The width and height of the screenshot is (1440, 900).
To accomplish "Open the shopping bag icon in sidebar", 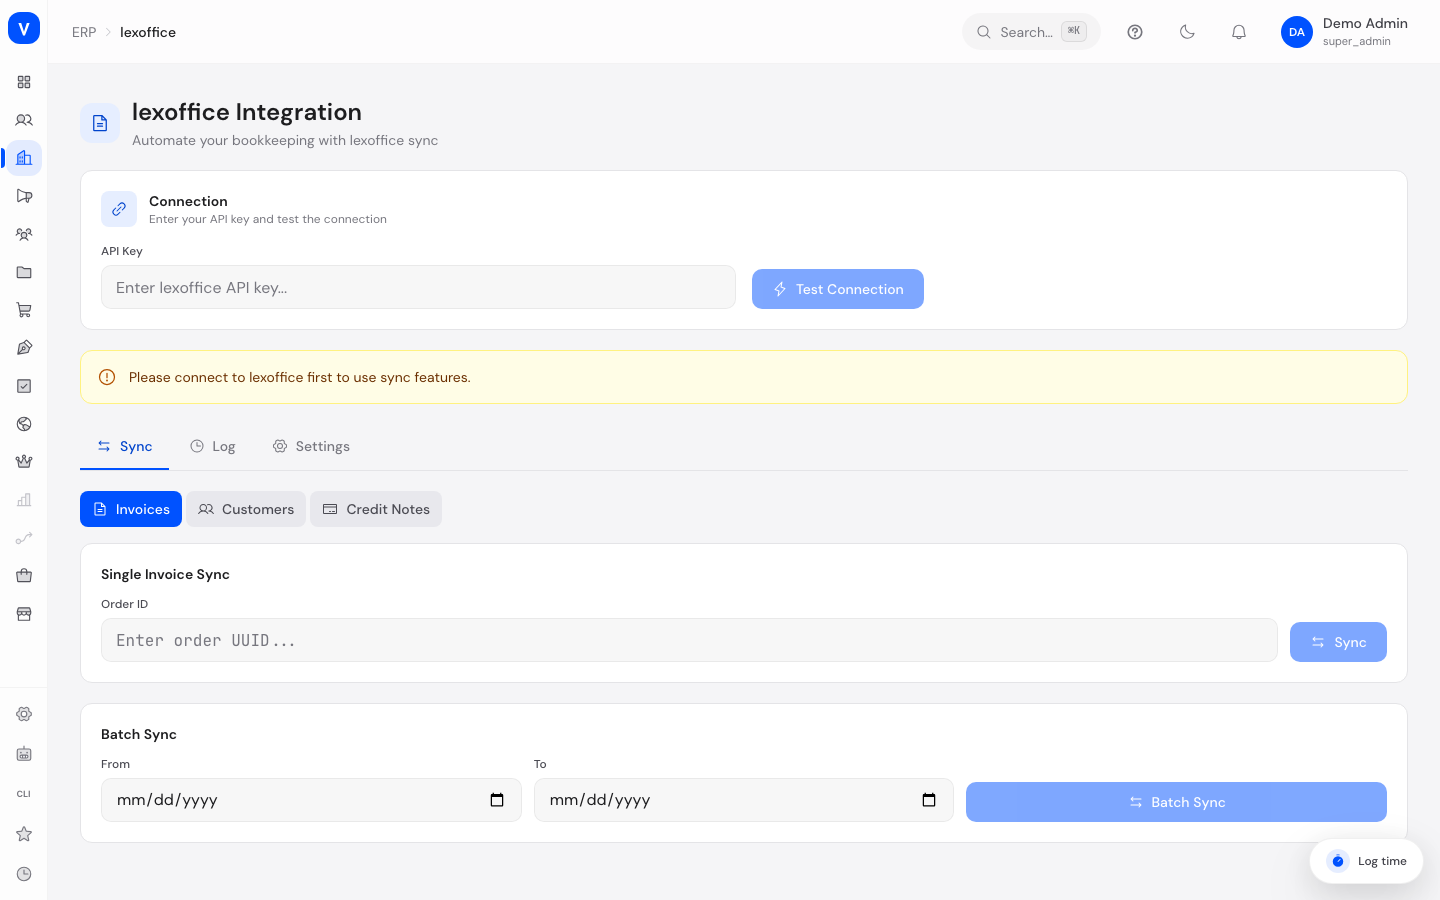I will pos(24,576).
